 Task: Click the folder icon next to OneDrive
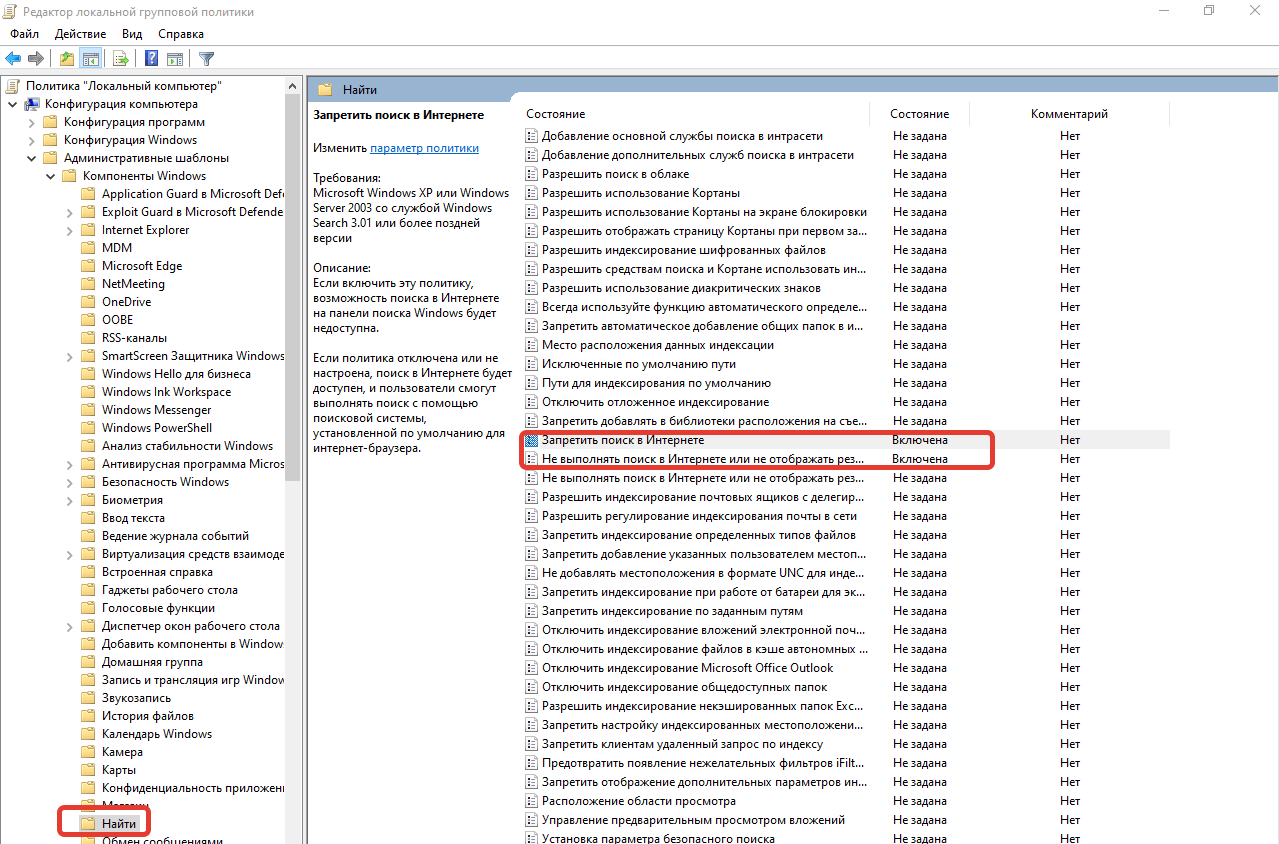click(89, 302)
